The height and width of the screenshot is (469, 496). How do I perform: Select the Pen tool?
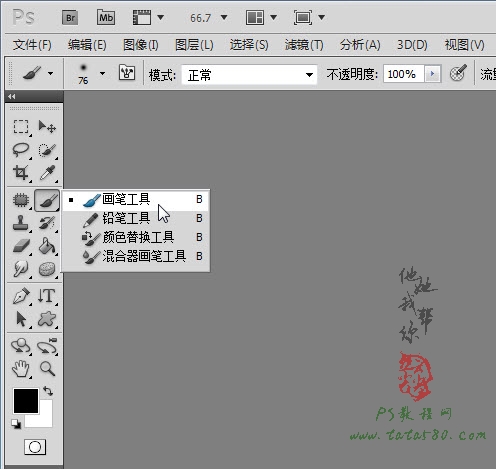[21, 296]
